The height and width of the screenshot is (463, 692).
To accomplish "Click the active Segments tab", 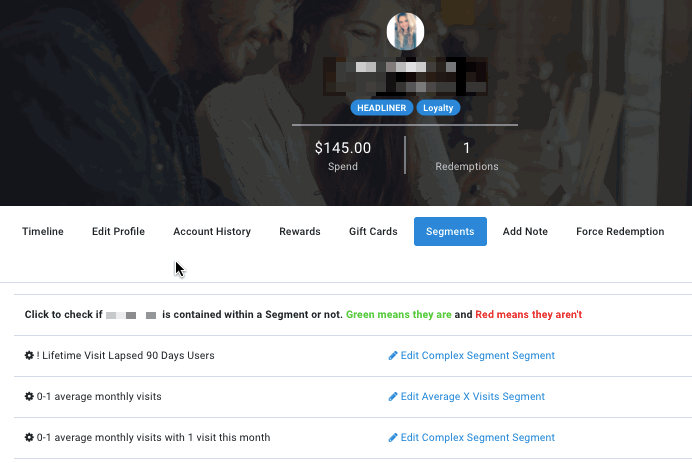I will [450, 231].
